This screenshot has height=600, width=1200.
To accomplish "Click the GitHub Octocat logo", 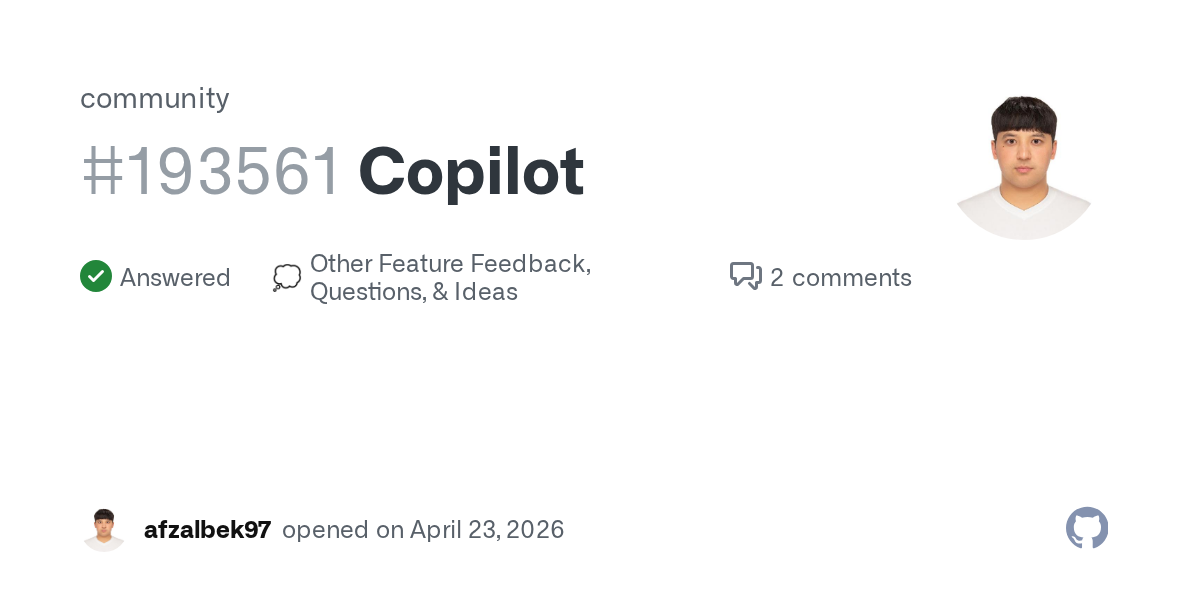I will point(1087,529).
